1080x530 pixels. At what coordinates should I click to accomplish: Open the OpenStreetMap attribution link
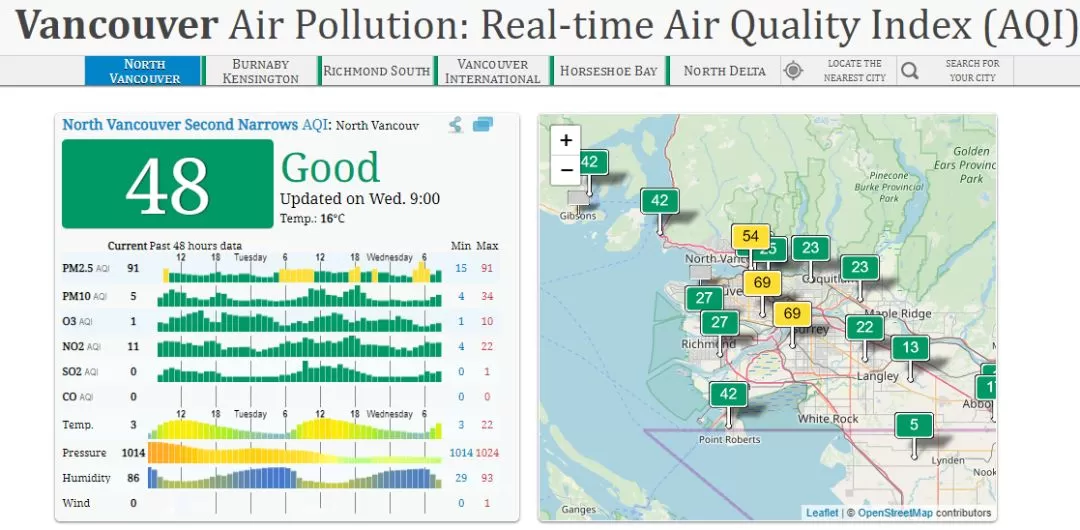point(895,513)
